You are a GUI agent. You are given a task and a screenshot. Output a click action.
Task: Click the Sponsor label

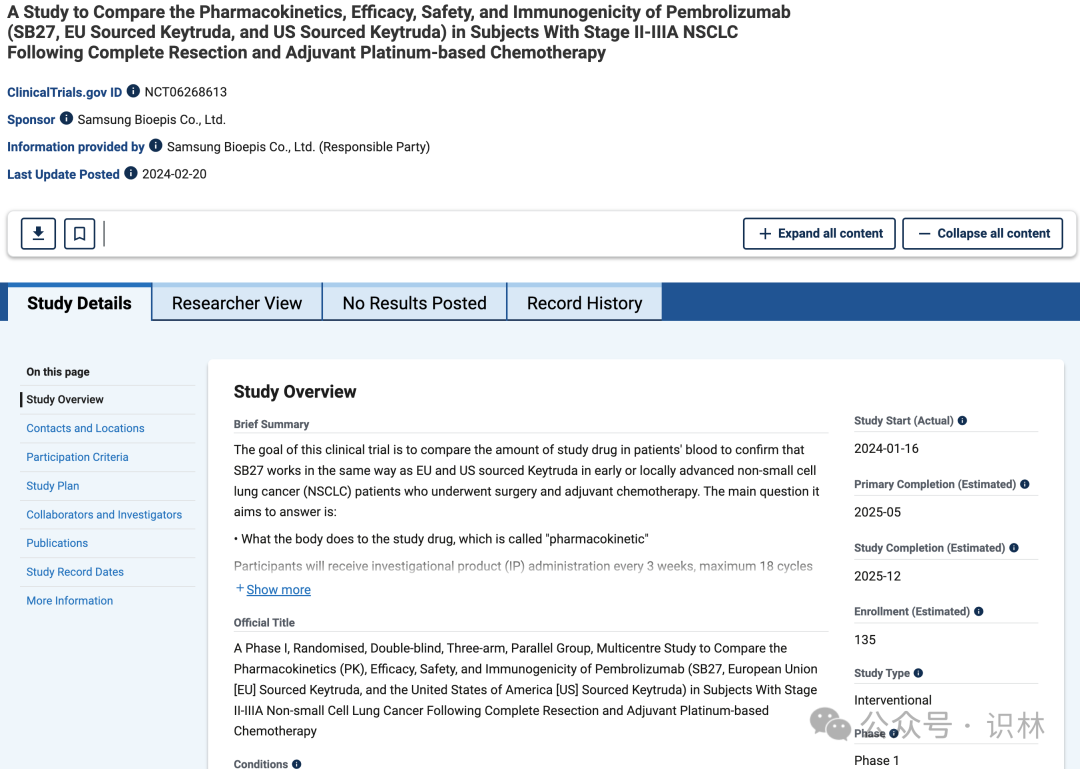pyautogui.click(x=31, y=120)
